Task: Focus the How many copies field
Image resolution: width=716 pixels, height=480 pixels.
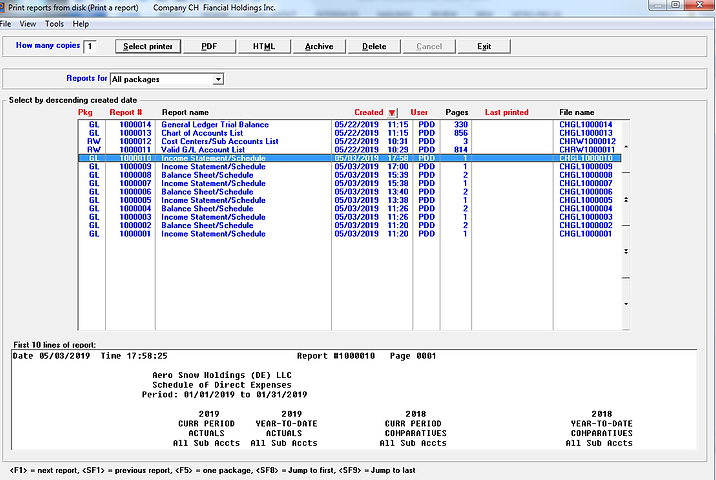Action: [90, 46]
